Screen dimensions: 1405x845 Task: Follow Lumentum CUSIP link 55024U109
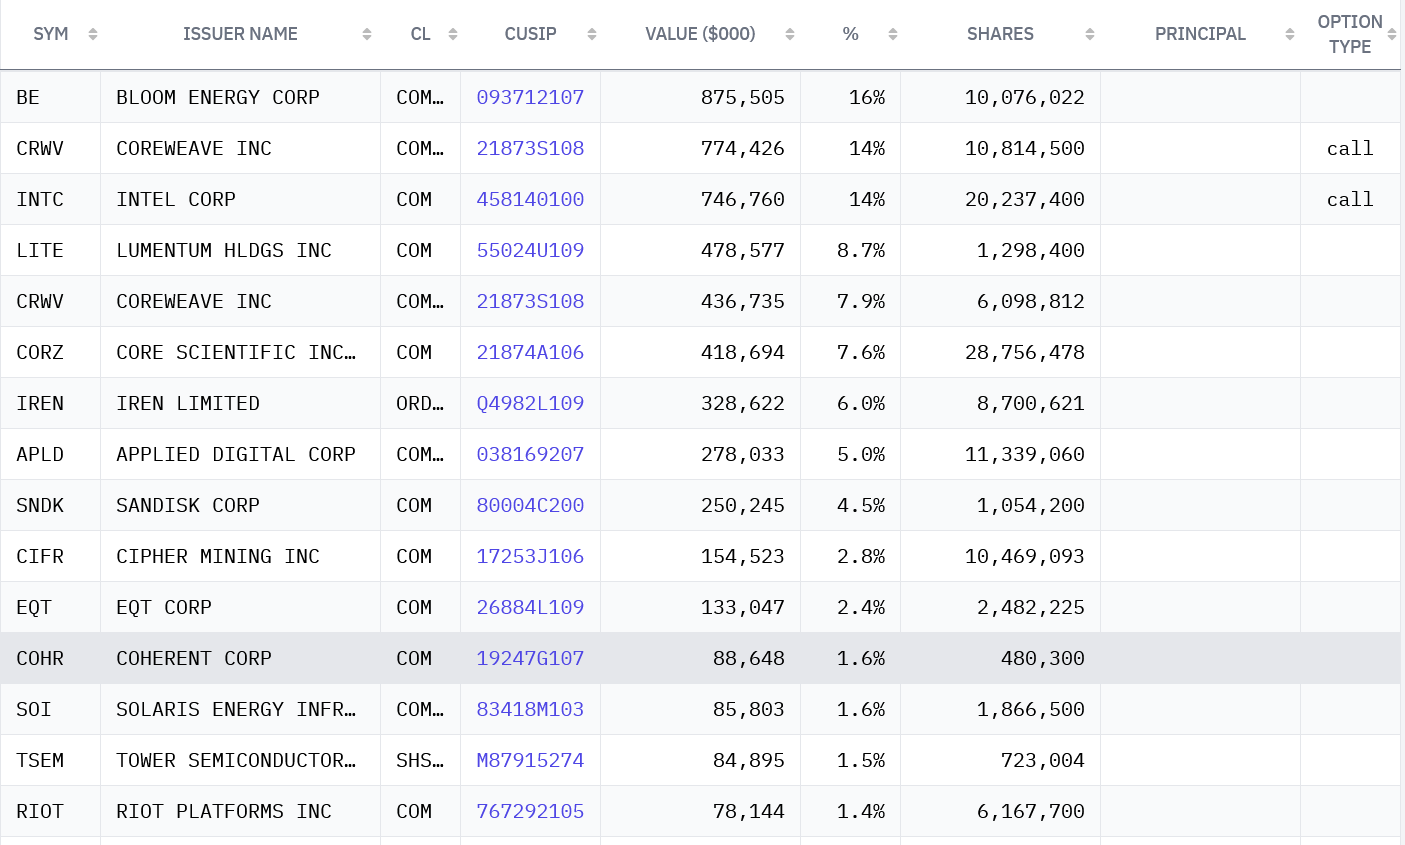[x=530, y=250]
